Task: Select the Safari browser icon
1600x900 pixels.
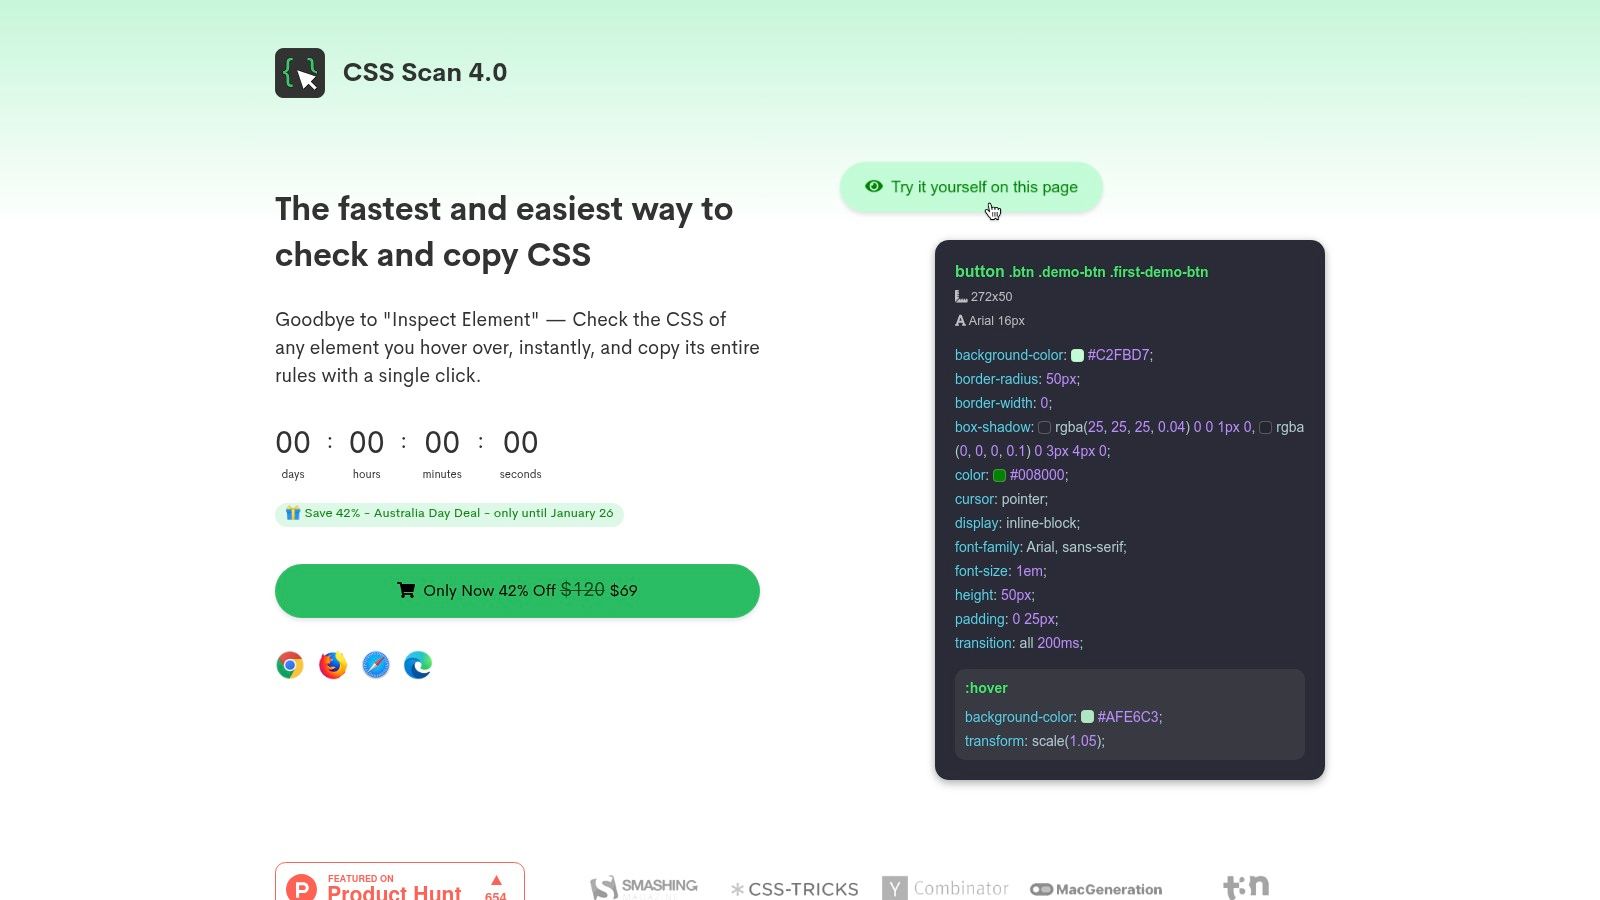Action: click(375, 664)
